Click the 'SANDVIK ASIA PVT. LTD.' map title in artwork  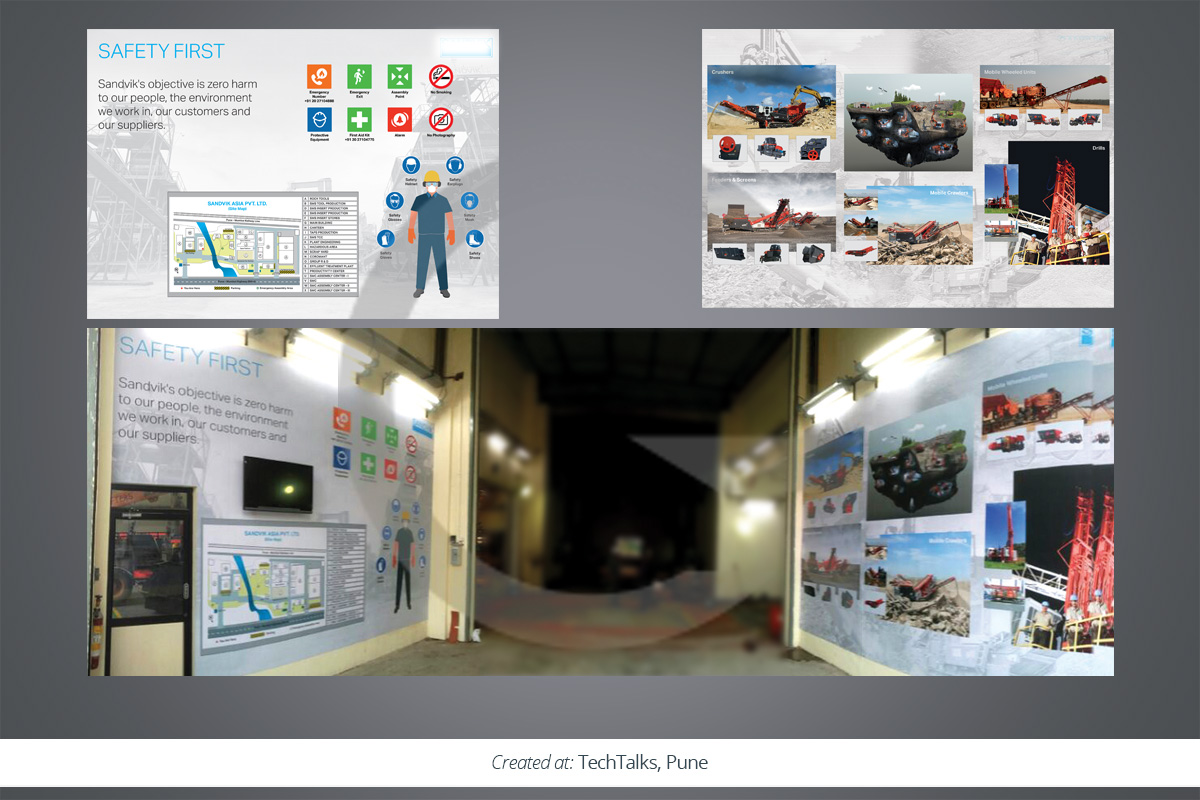click(x=236, y=202)
